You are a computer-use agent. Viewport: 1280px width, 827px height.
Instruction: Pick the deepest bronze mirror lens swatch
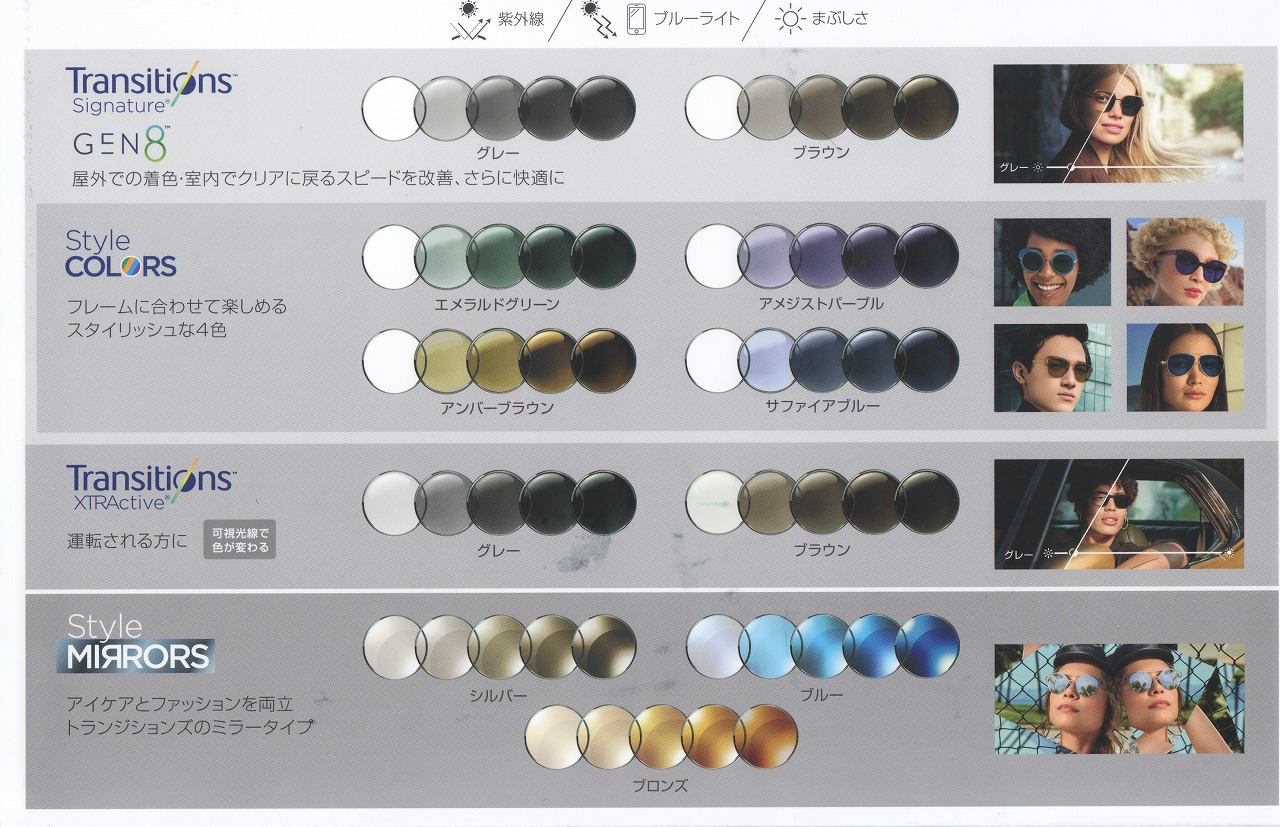(765, 737)
